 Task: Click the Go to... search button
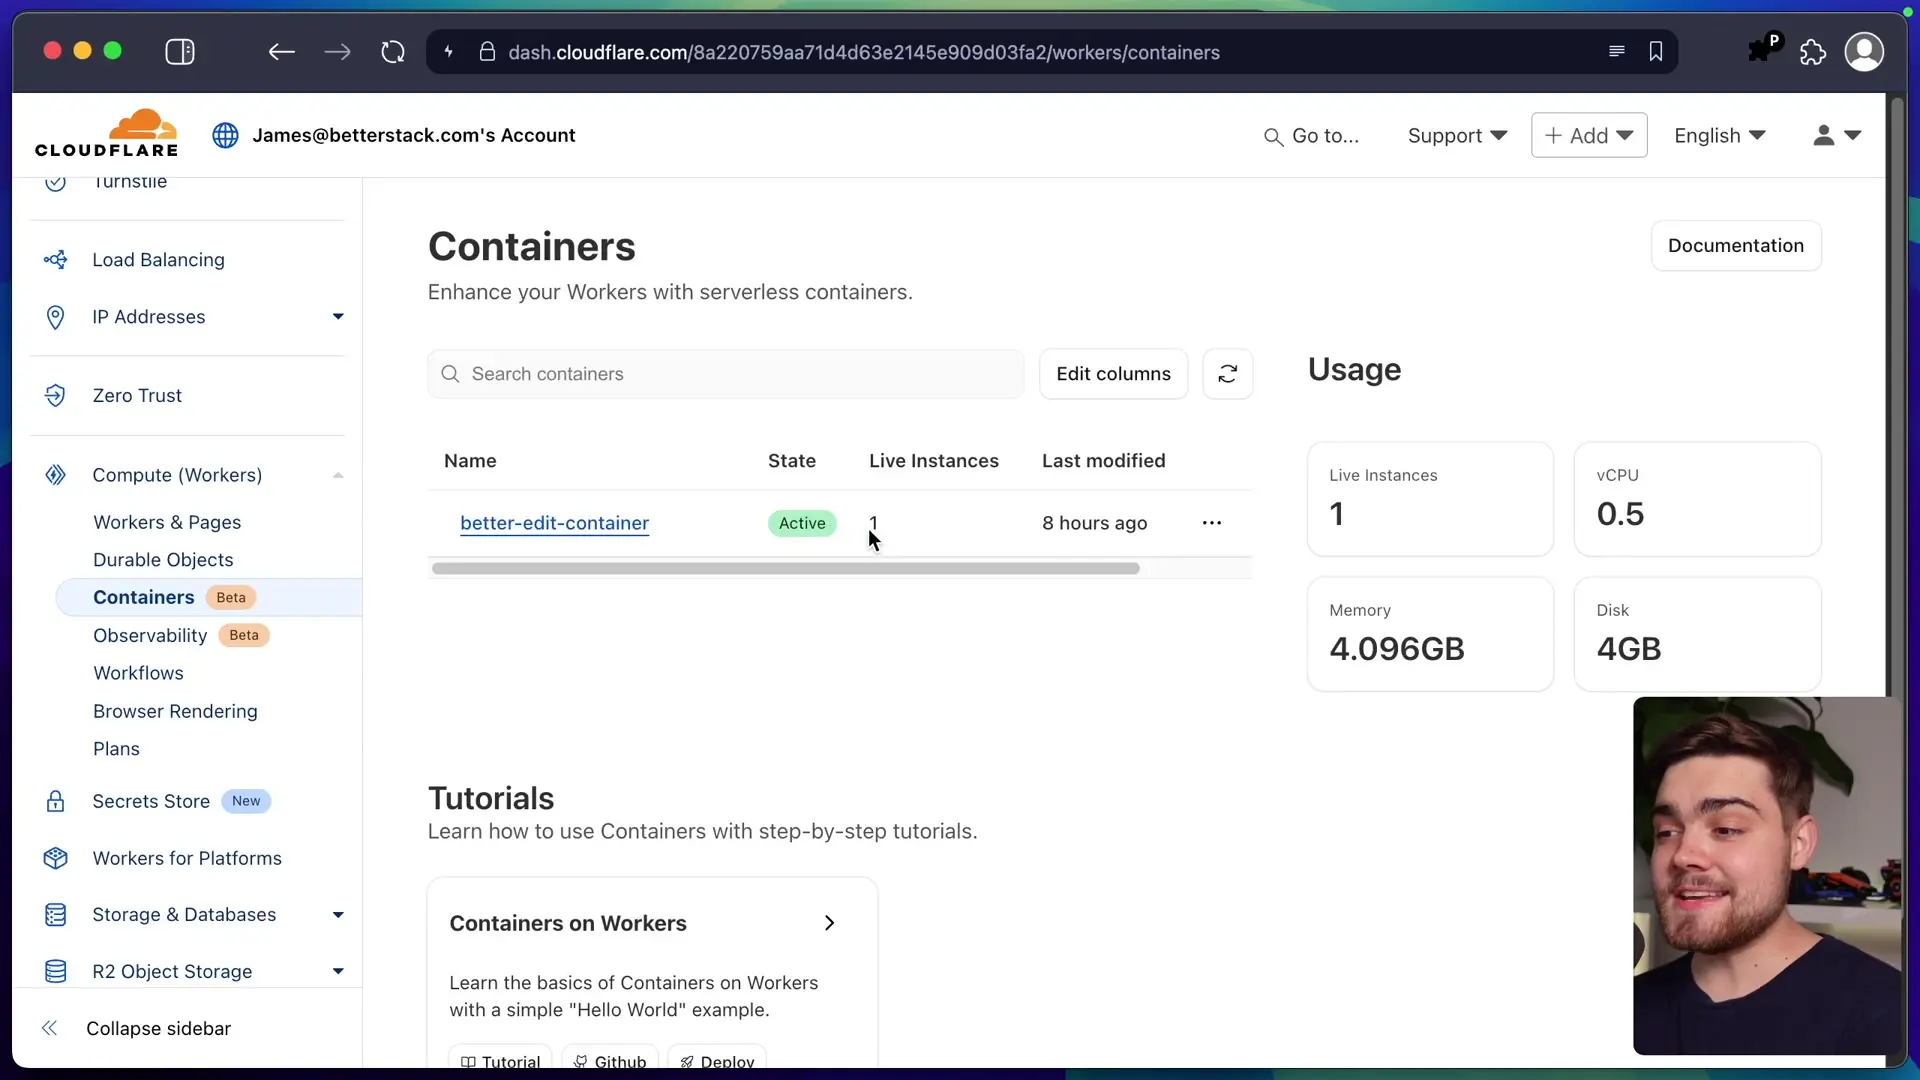coord(1311,136)
